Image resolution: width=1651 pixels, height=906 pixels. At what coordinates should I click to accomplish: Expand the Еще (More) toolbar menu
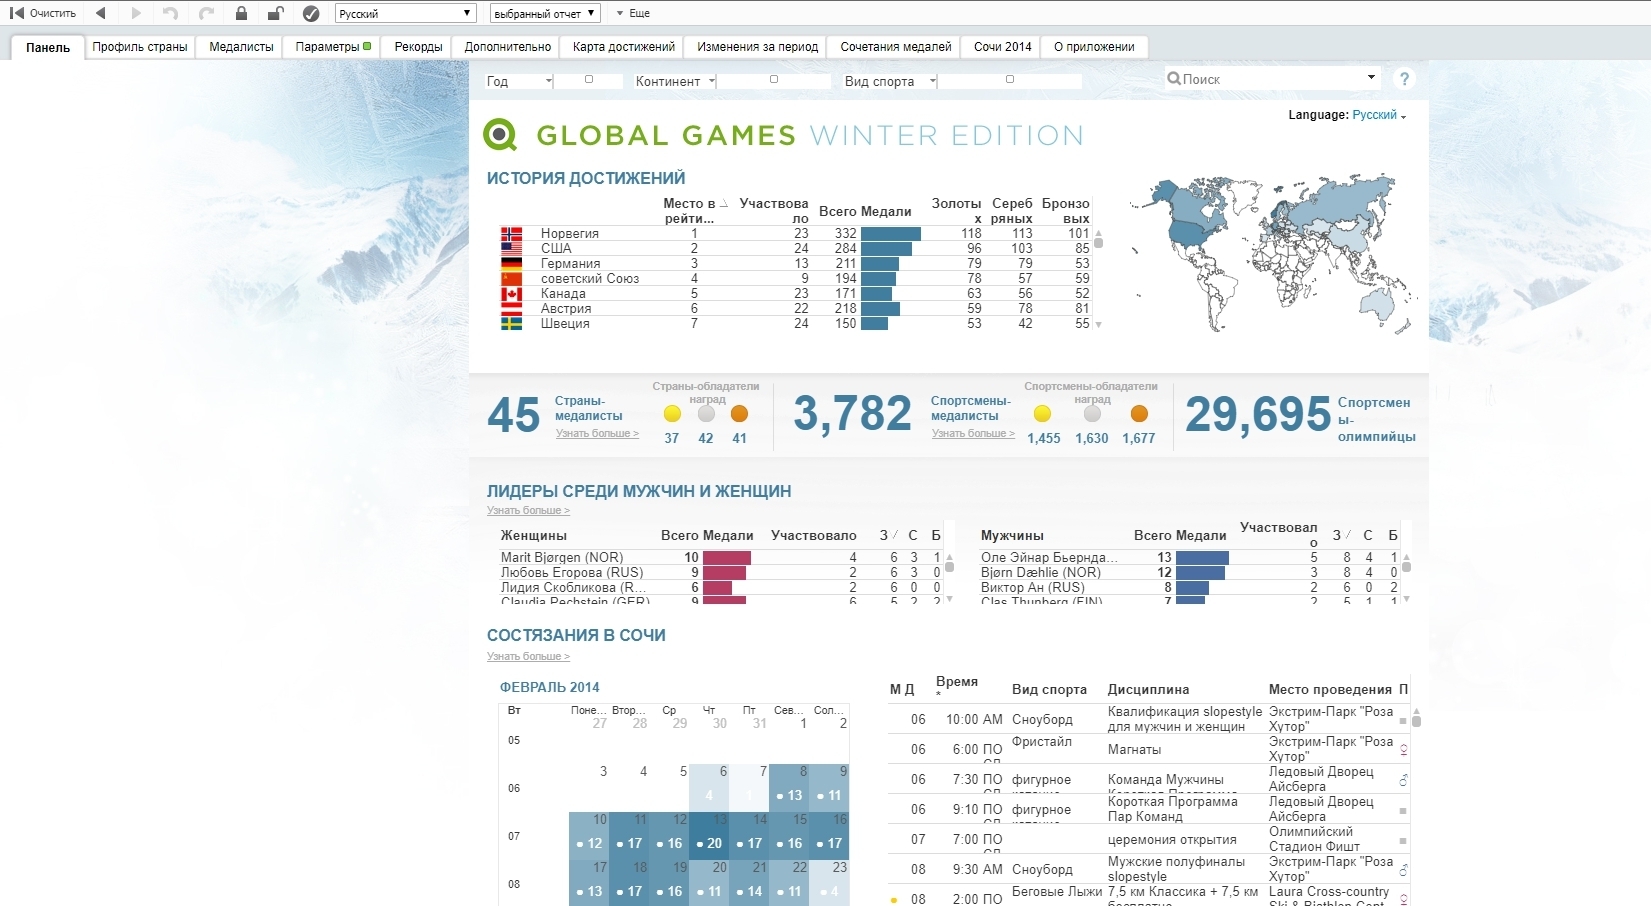[633, 13]
